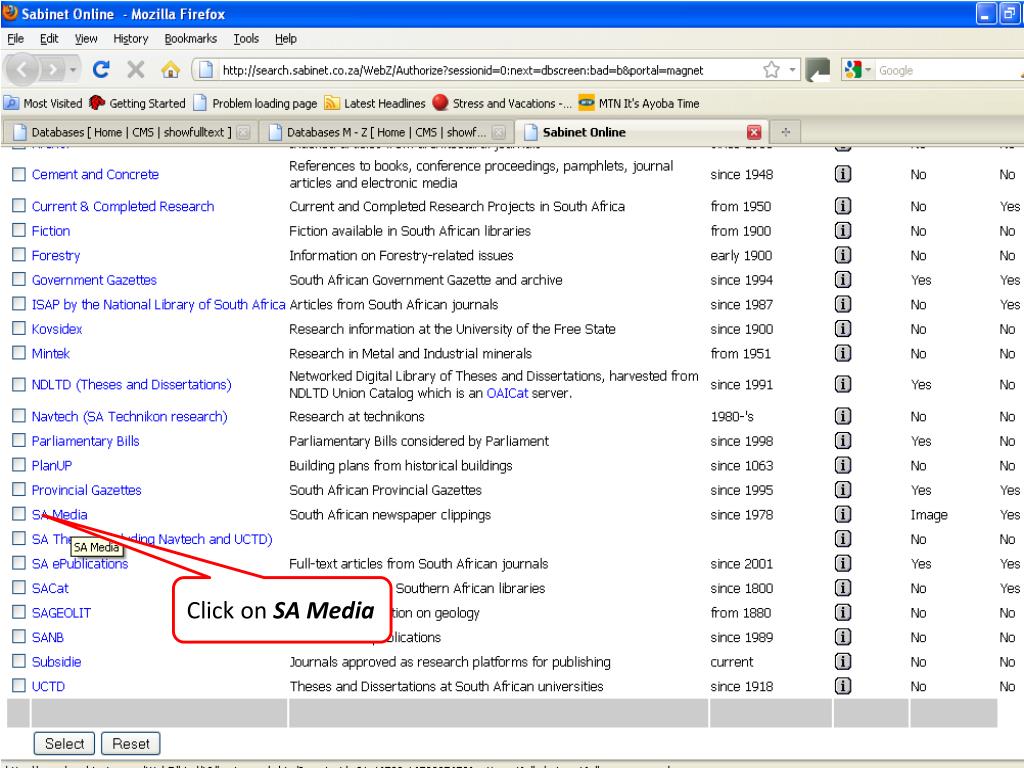Viewport: 1024px width, 768px height.
Task: Open the URL bar history dropdown arrow
Action: pyautogui.click(x=792, y=70)
